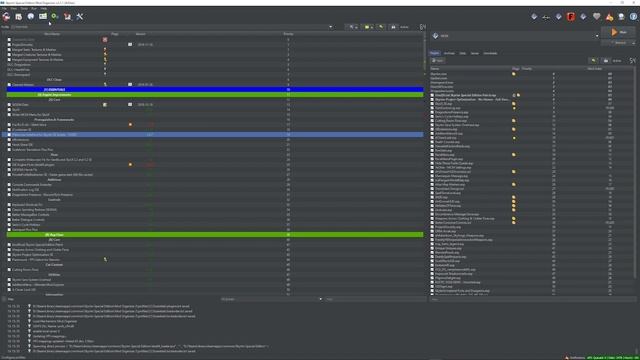Switch to the Downloads tab
Viewport: 640px width, 360px height.
pos(491,53)
